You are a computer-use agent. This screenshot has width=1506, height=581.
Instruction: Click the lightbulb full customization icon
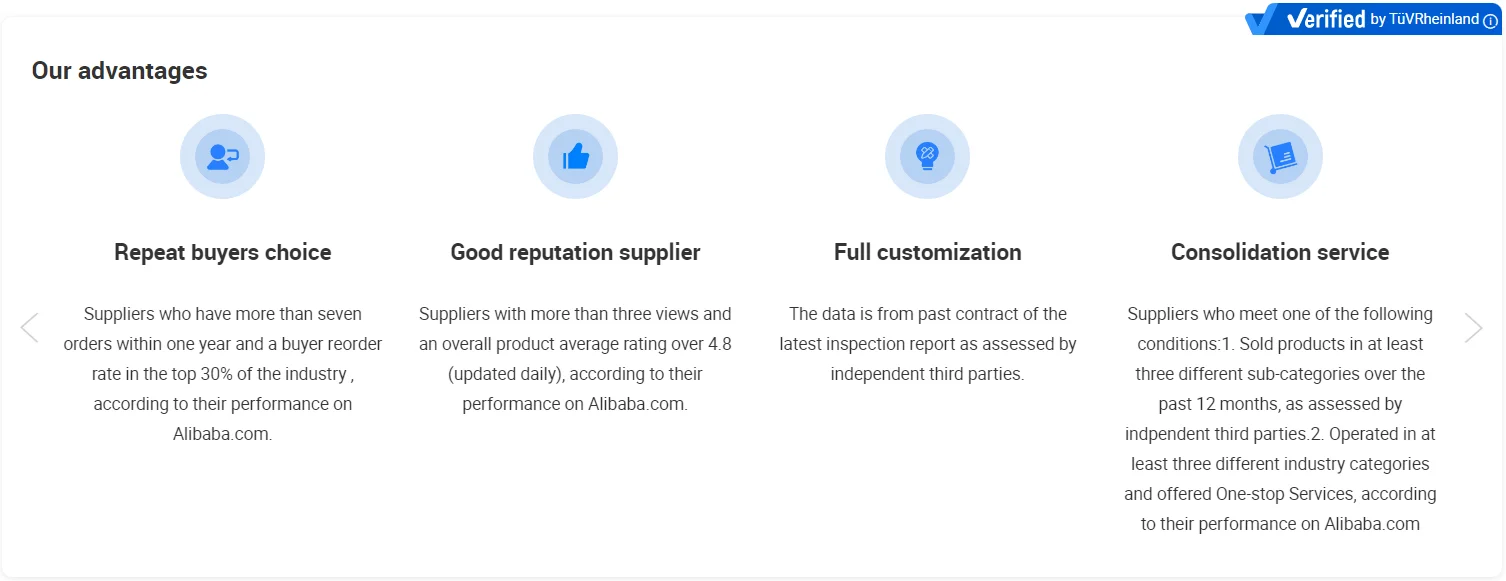coord(927,157)
